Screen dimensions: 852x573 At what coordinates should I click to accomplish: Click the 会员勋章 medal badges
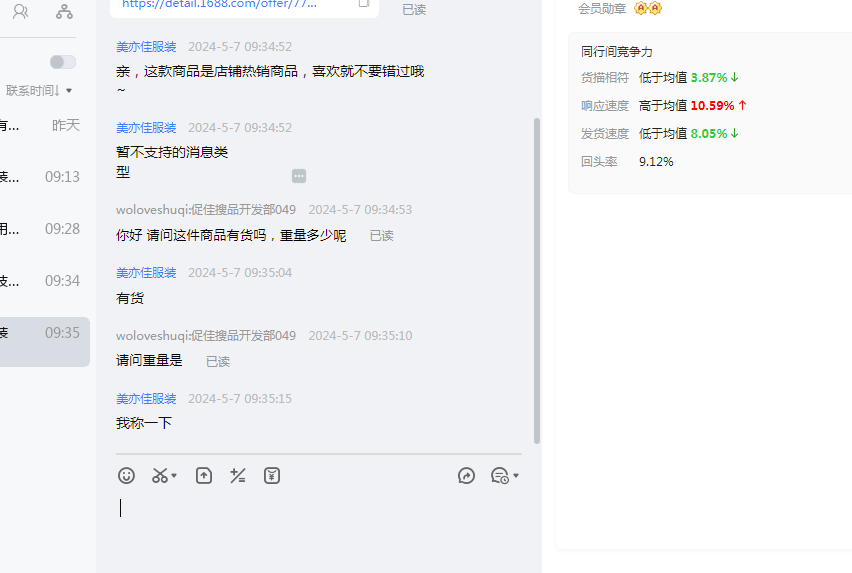point(648,8)
